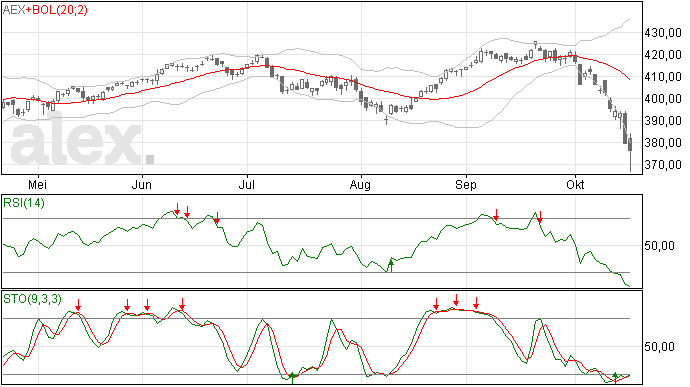
Task: Select the Jul month label
Action: coord(246,184)
